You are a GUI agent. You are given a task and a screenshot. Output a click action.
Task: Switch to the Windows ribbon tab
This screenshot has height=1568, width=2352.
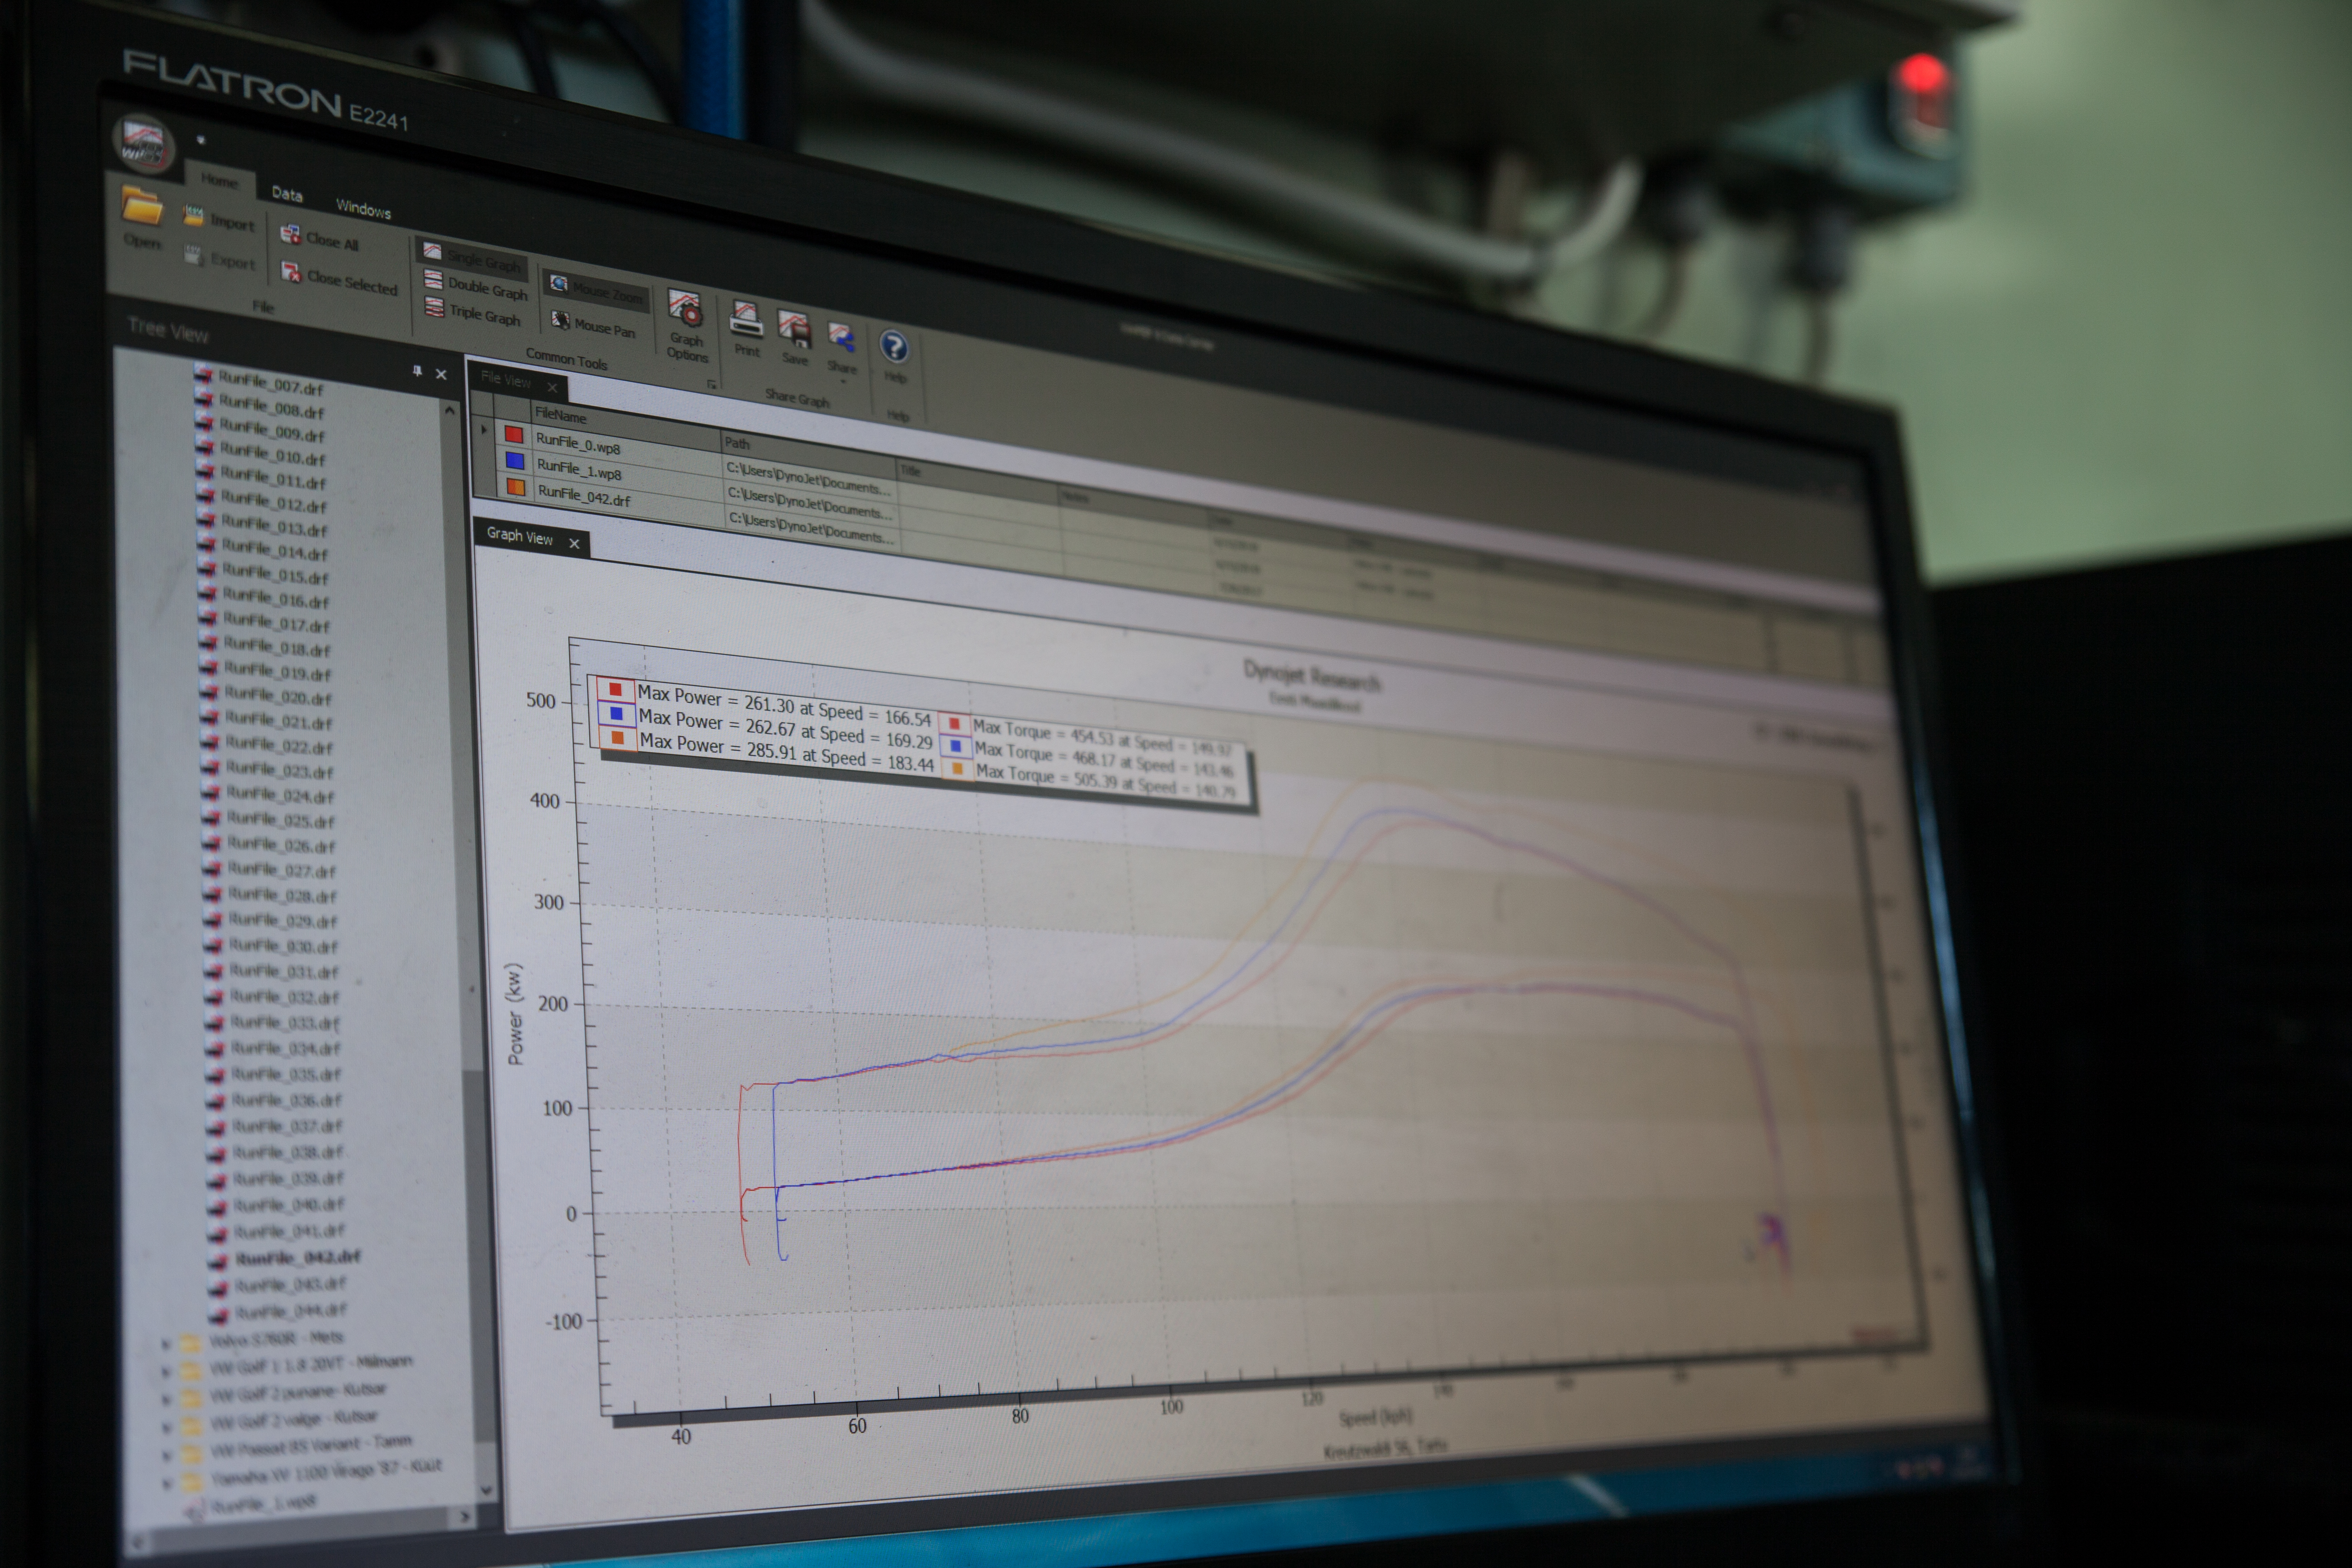[x=363, y=209]
